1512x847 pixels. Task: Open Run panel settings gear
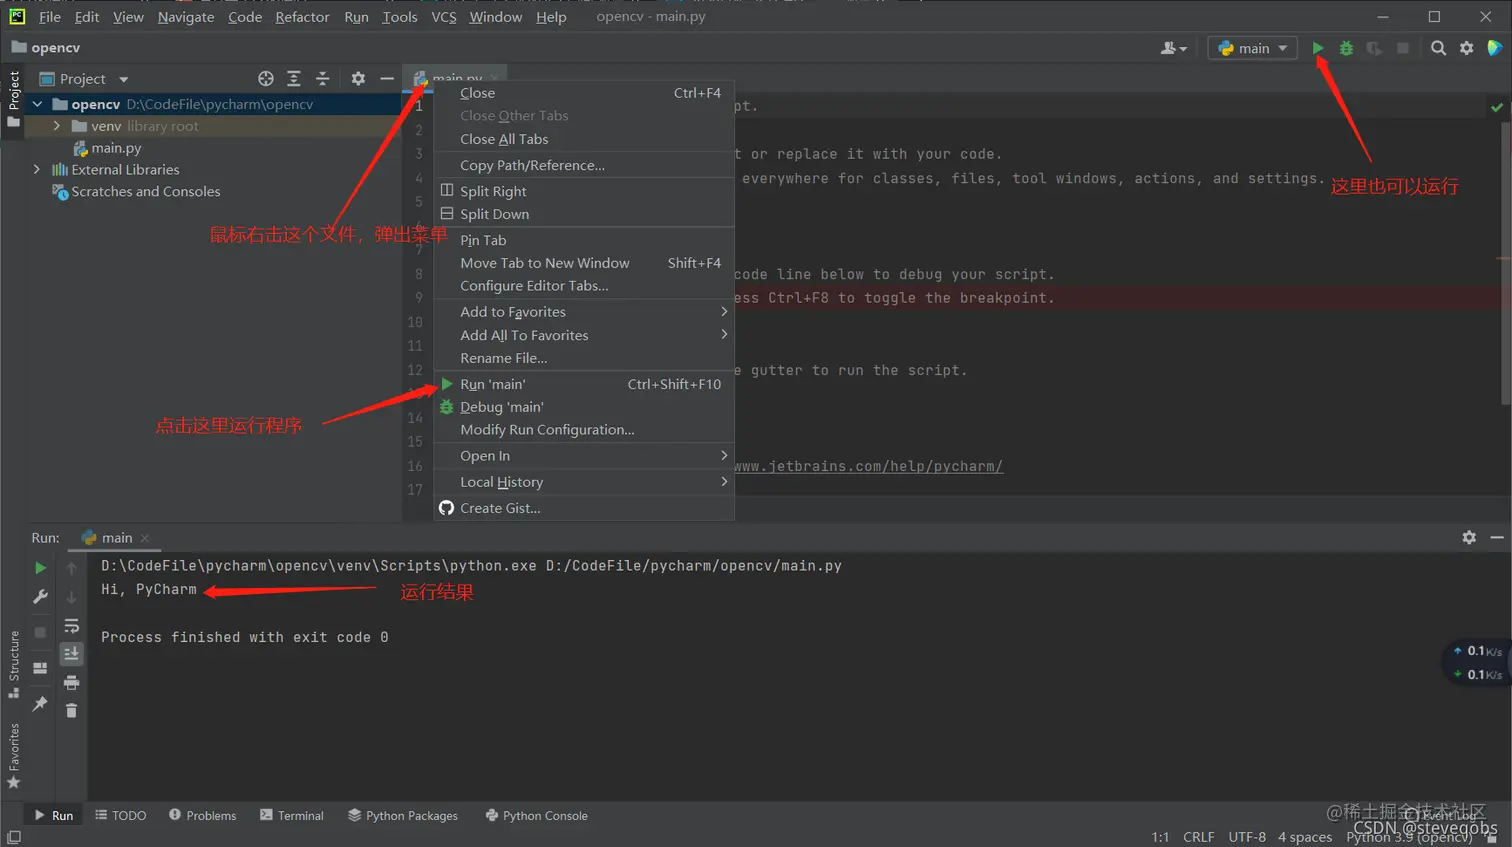pyautogui.click(x=1469, y=537)
